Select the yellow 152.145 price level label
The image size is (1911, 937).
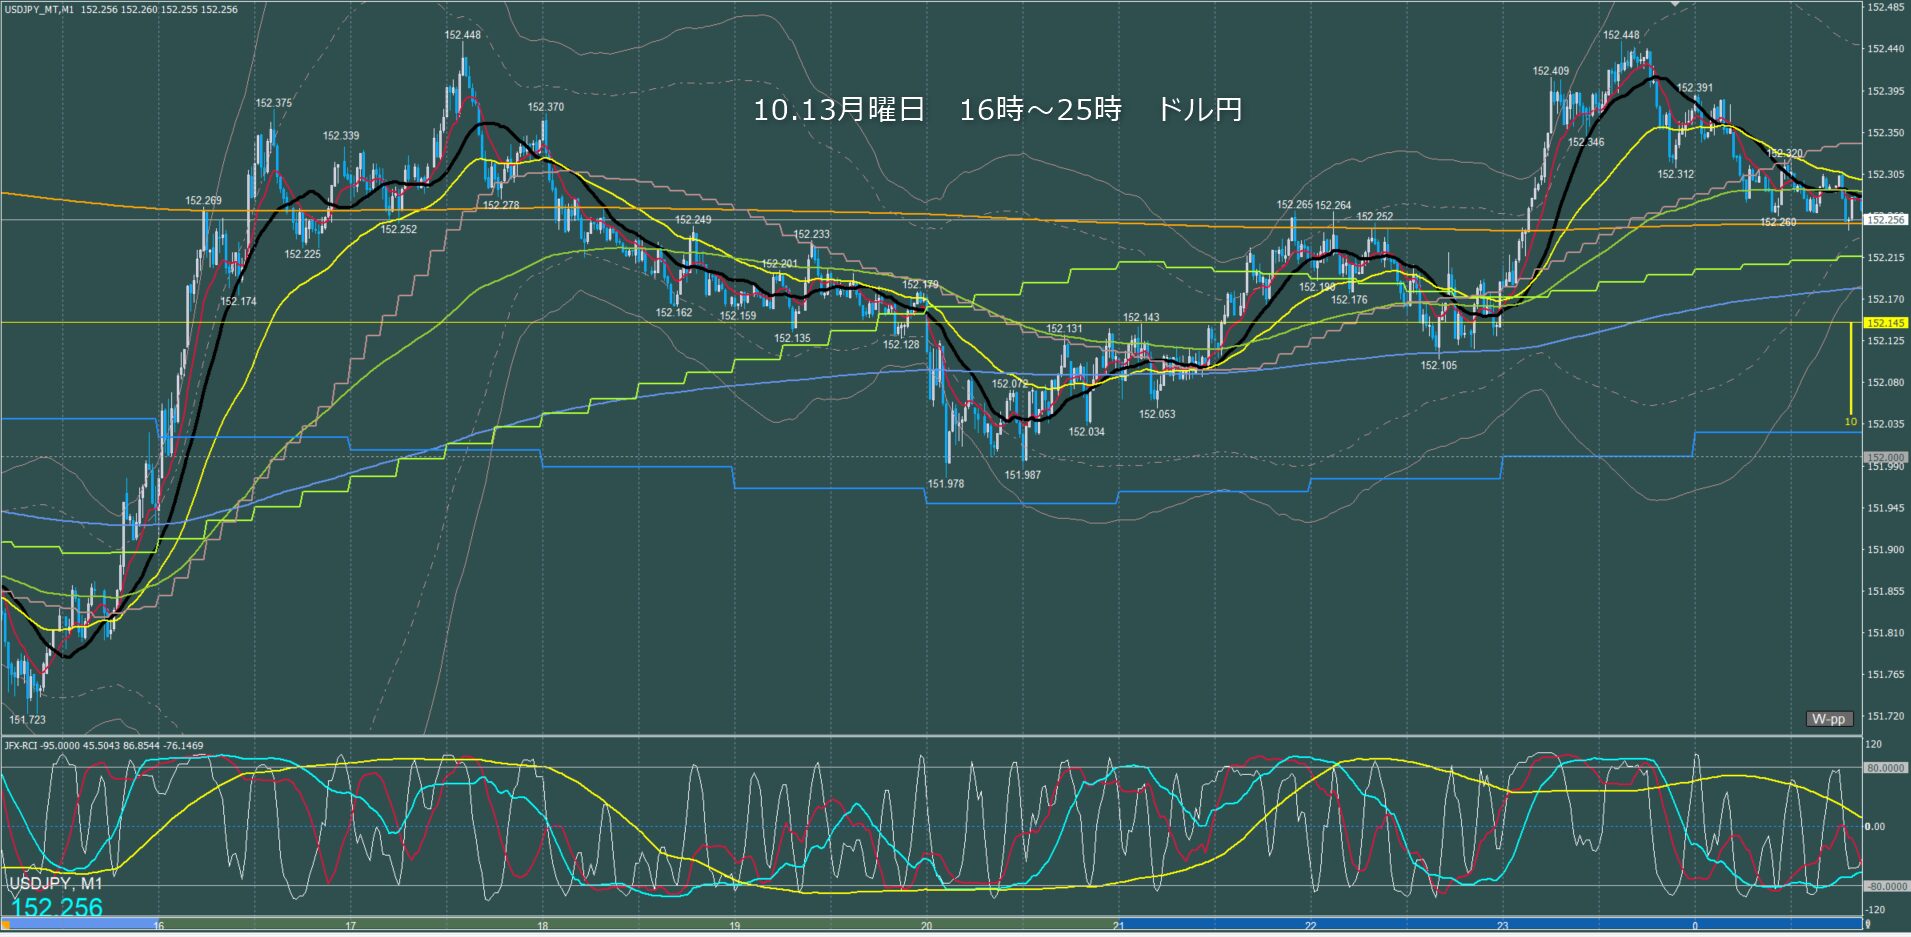[x=1885, y=323]
